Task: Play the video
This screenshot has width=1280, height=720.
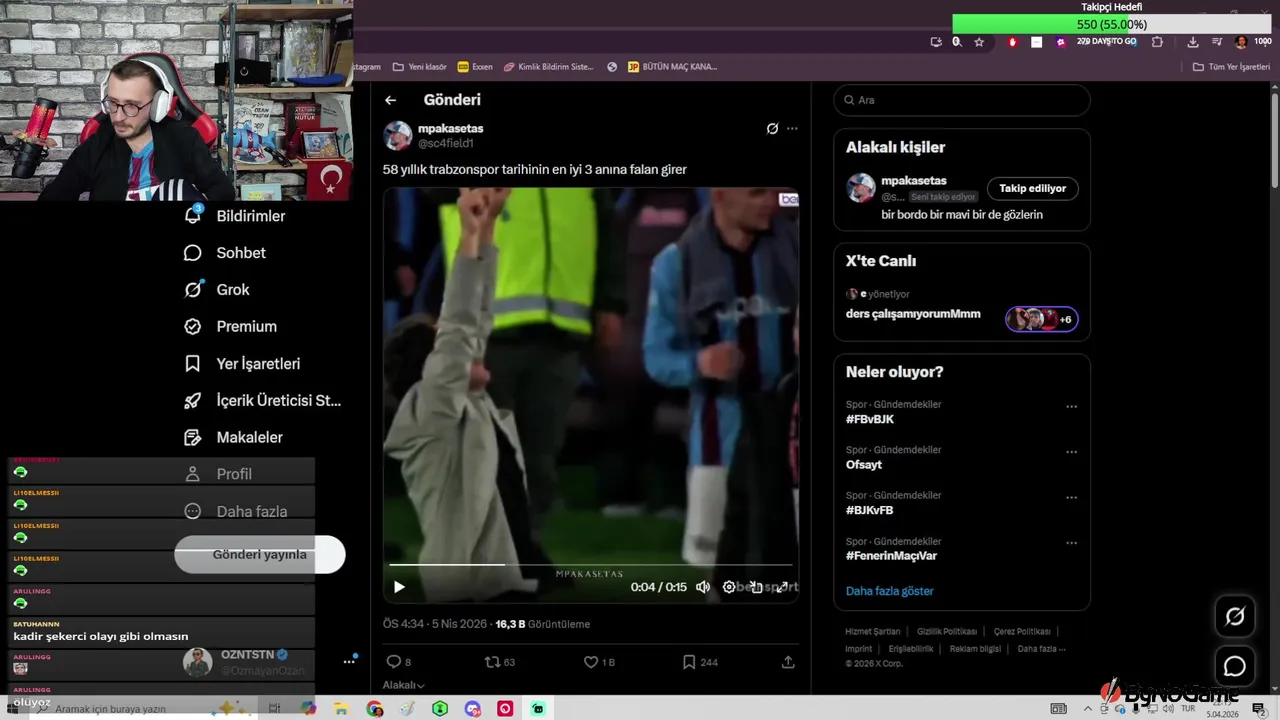Action: click(399, 587)
